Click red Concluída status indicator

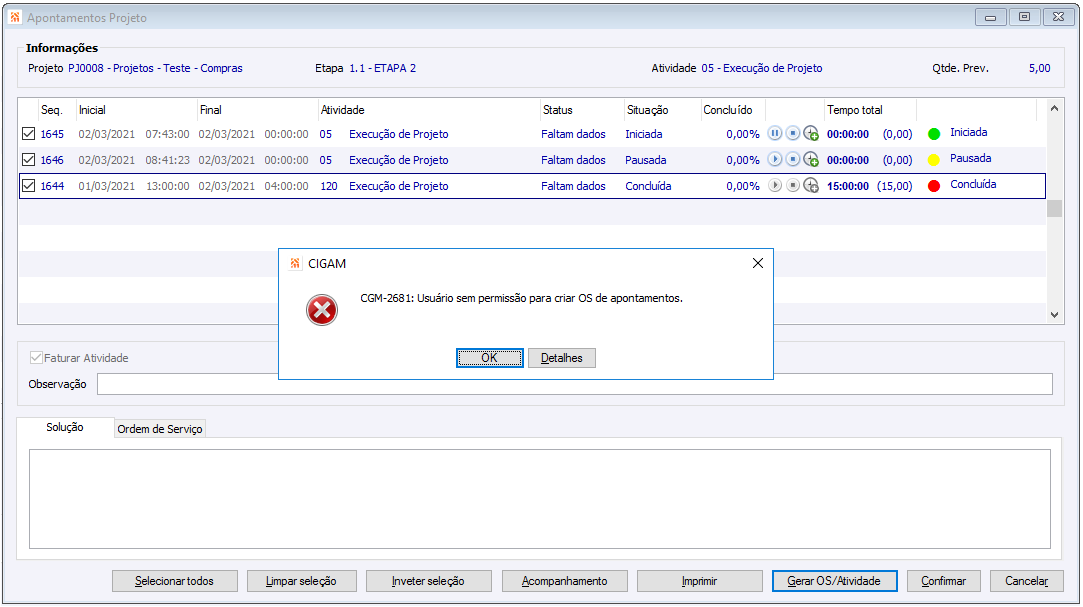click(x=934, y=186)
